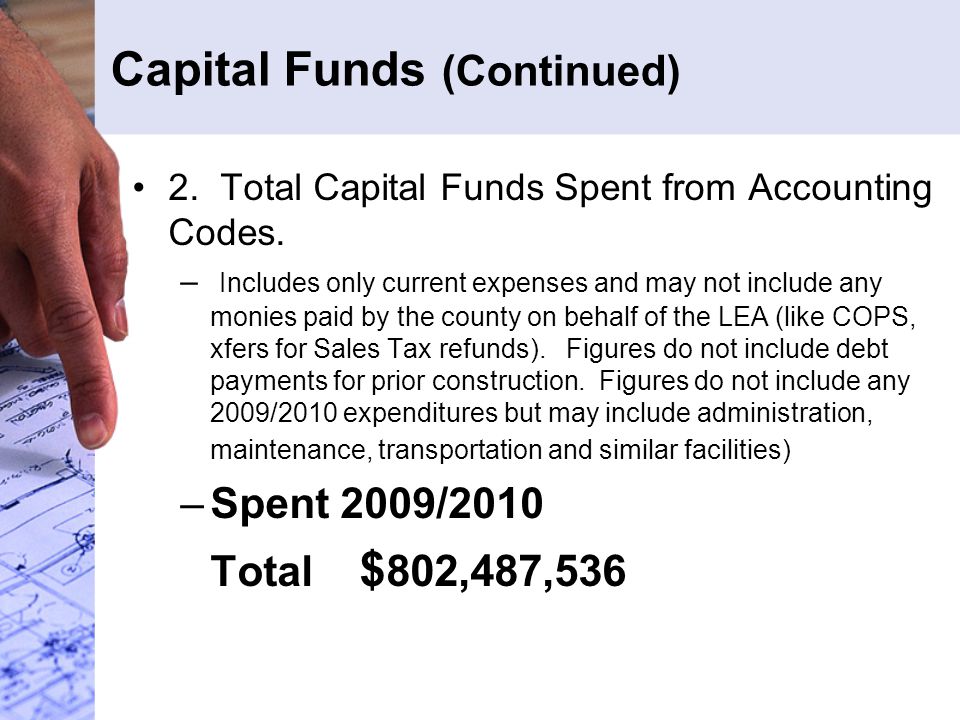Click the lavender title banner background
This screenshot has height=720, width=960.
point(820,67)
